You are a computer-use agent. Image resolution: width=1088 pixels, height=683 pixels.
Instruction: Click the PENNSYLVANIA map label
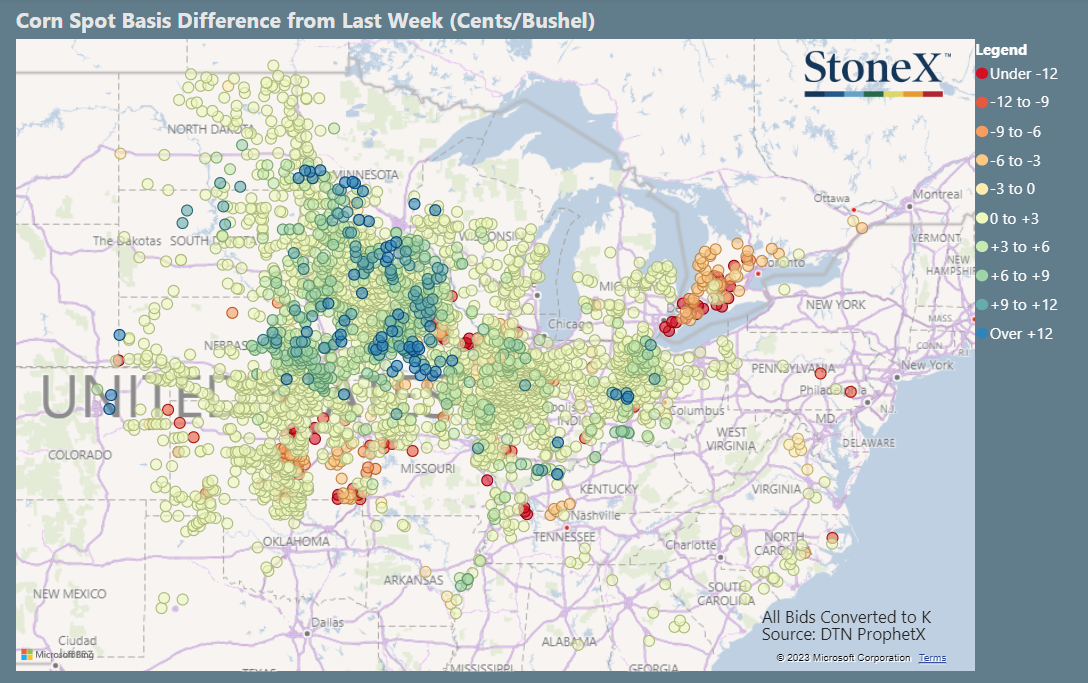point(793,368)
